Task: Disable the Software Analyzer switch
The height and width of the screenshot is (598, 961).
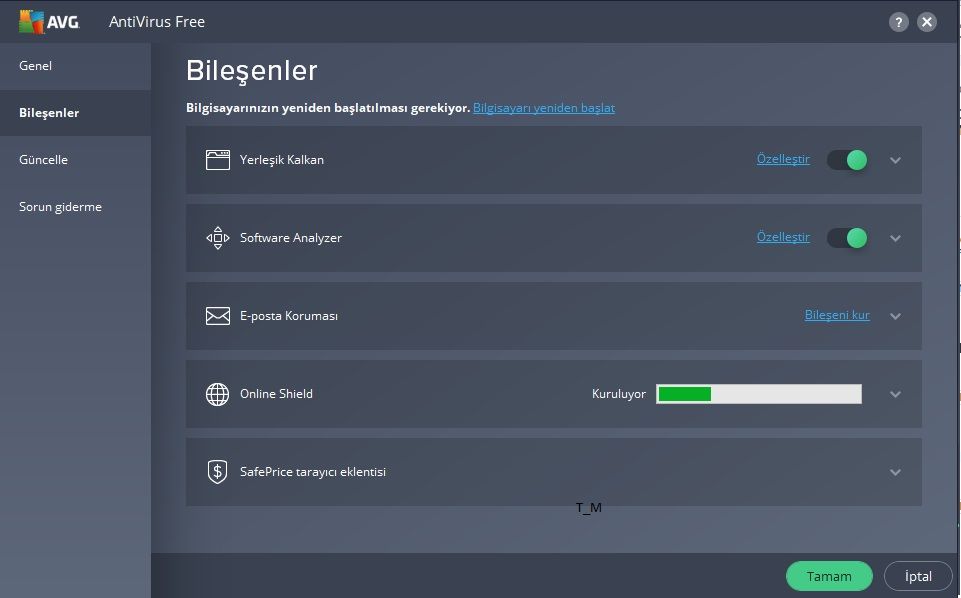Action: click(847, 238)
